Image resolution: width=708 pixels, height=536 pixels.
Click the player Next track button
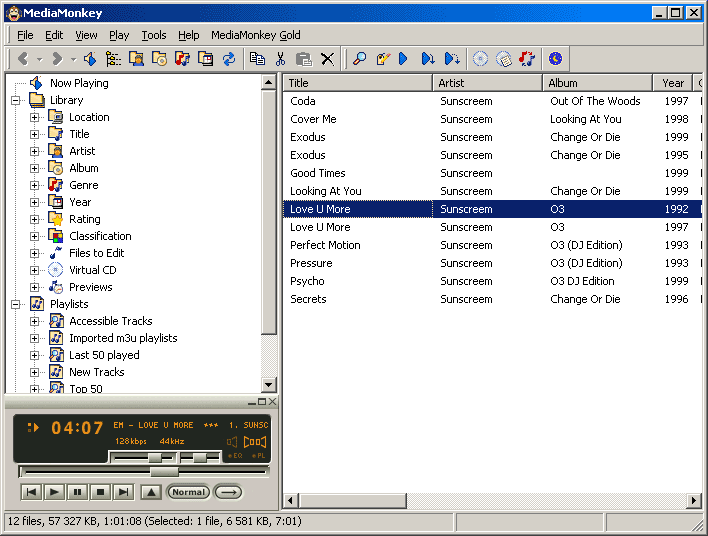coord(124,492)
